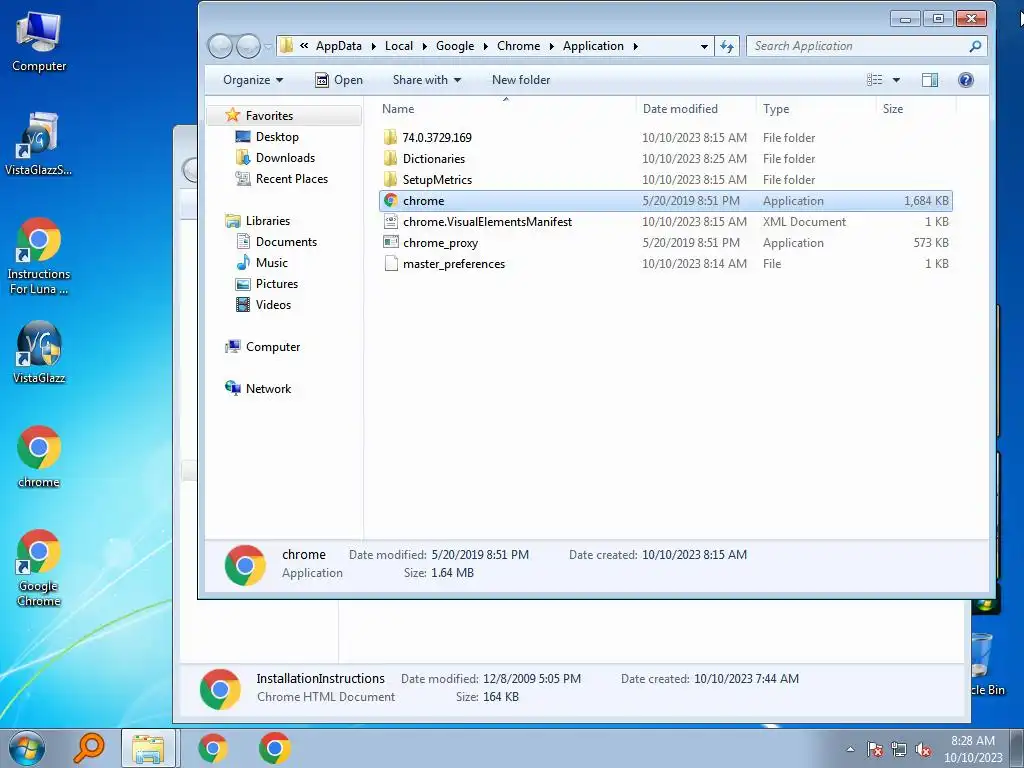
Task: Toggle the preview pane button
Action: coord(930,80)
